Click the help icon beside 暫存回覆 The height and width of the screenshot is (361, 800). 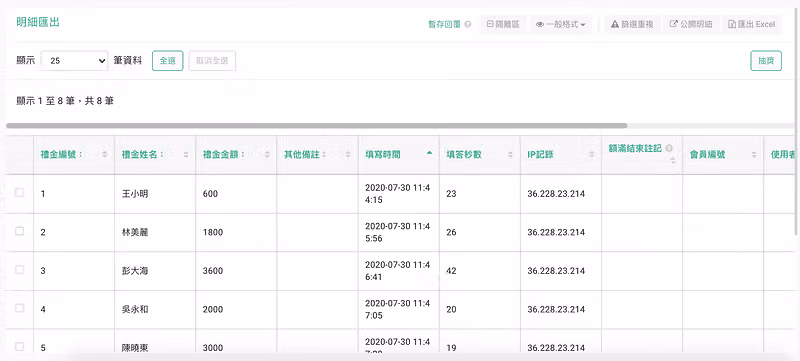pos(468,24)
